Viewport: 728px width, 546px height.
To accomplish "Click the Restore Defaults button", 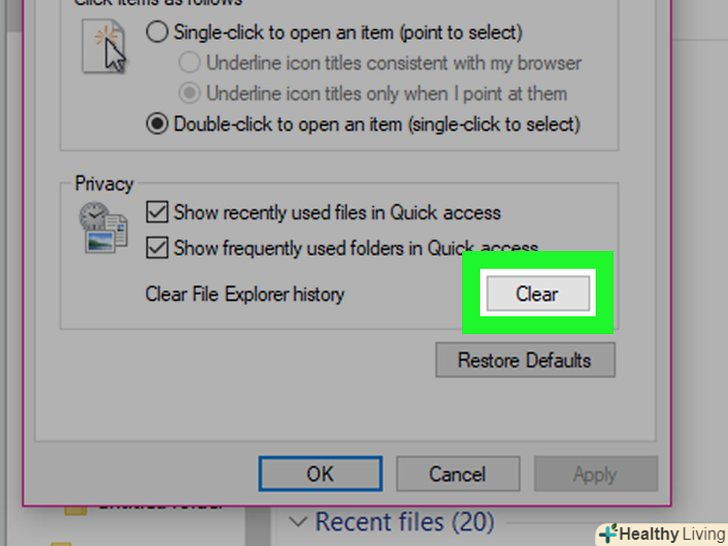I will click(525, 360).
